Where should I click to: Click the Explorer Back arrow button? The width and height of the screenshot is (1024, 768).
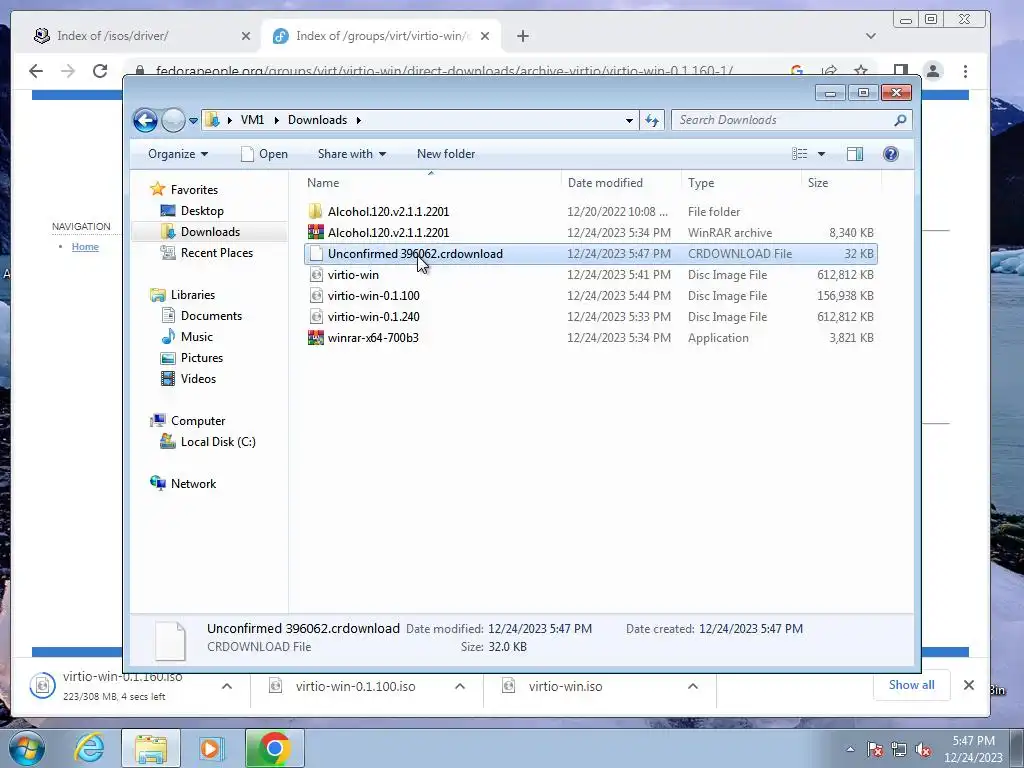[x=145, y=120]
